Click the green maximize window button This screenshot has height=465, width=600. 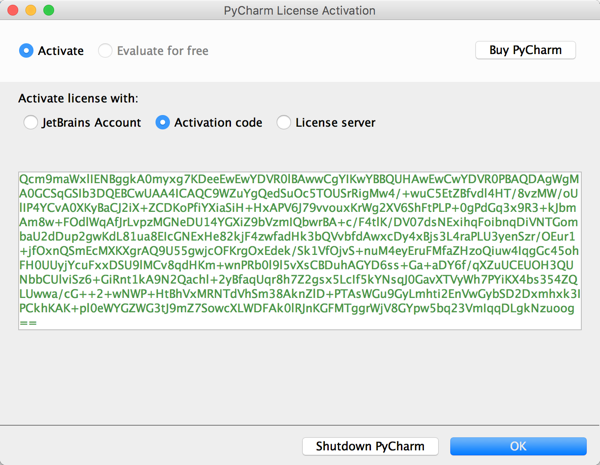(x=49, y=10)
